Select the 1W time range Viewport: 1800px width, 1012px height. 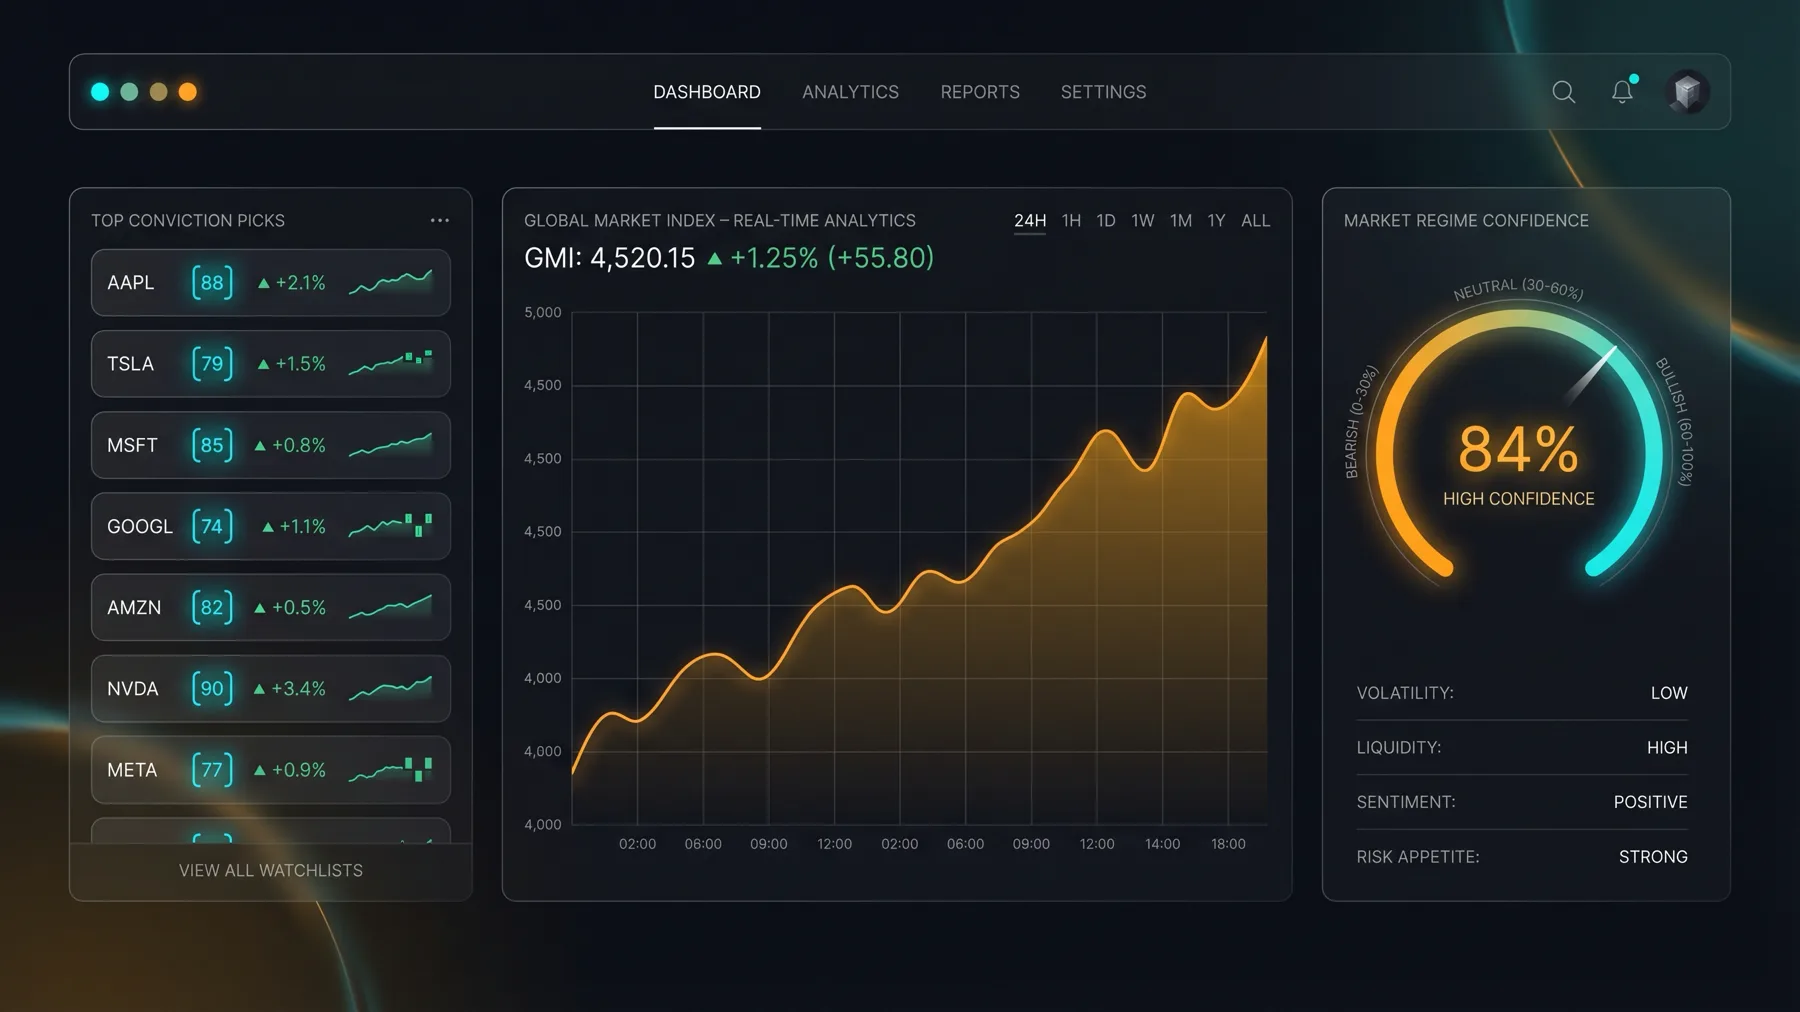point(1143,221)
